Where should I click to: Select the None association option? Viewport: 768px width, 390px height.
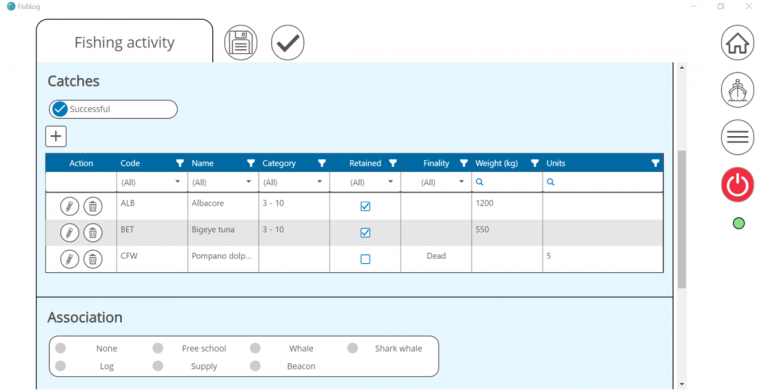[61, 348]
